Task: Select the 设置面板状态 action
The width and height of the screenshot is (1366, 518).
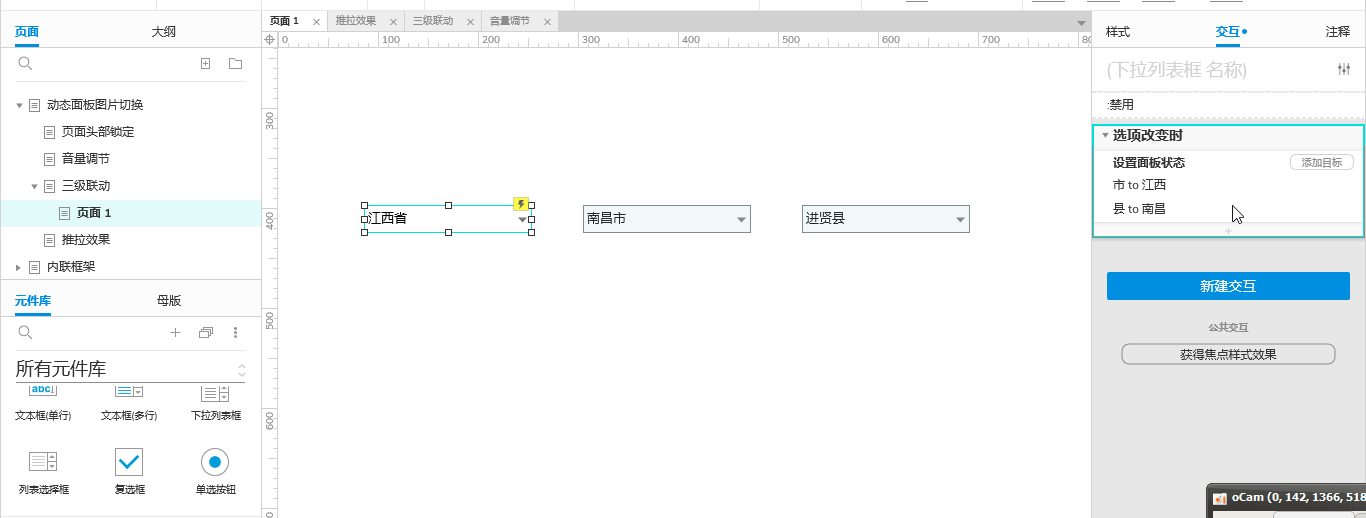Action: tap(1149, 162)
